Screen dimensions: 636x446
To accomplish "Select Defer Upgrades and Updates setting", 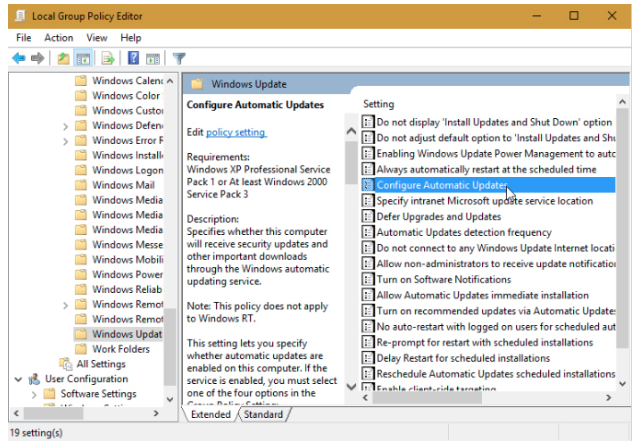I will [x=439, y=217].
